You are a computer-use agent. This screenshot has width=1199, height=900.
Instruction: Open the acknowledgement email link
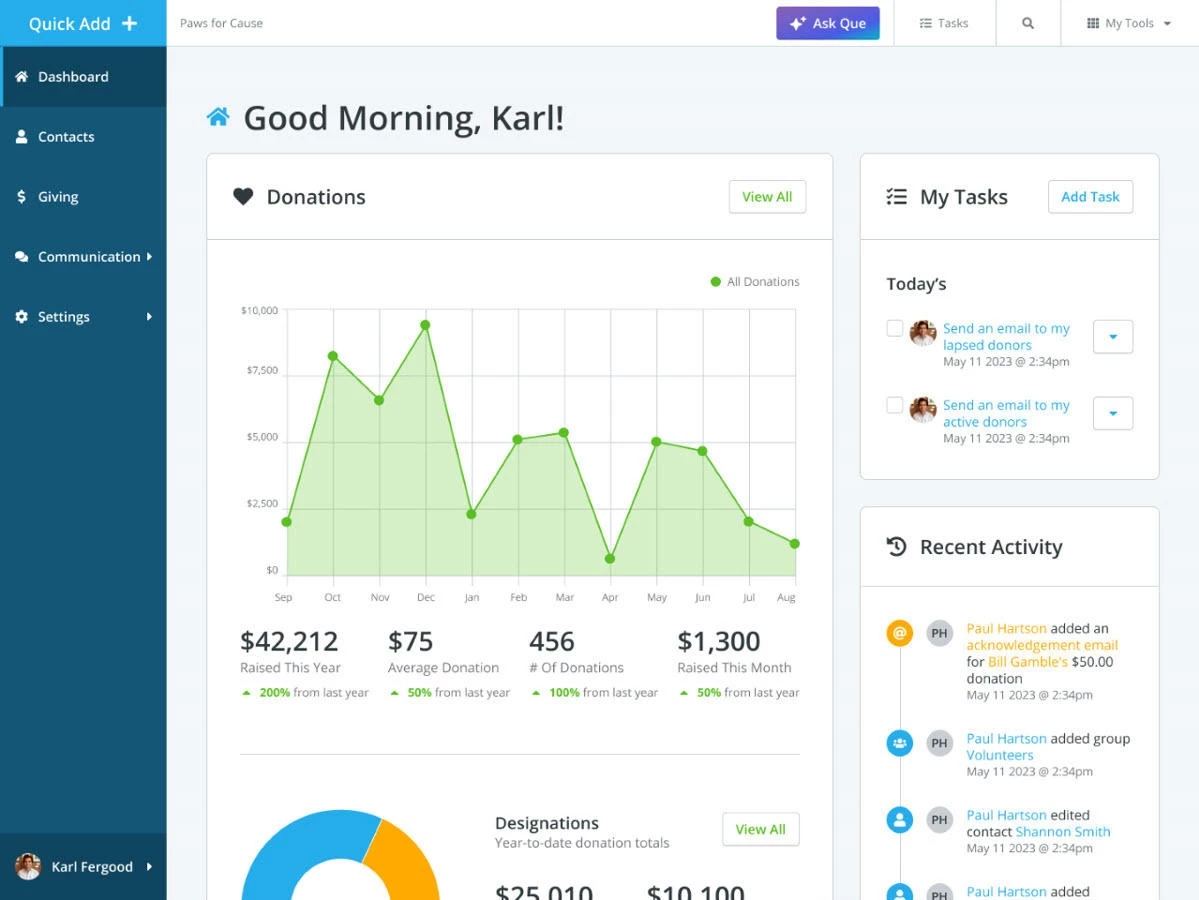click(x=1041, y=645)
